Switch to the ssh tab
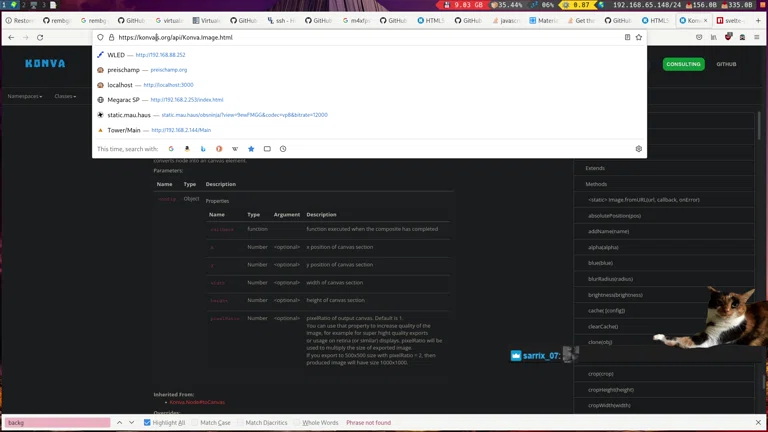Viewport: 768px width, 432px height. tap(282, 21)
